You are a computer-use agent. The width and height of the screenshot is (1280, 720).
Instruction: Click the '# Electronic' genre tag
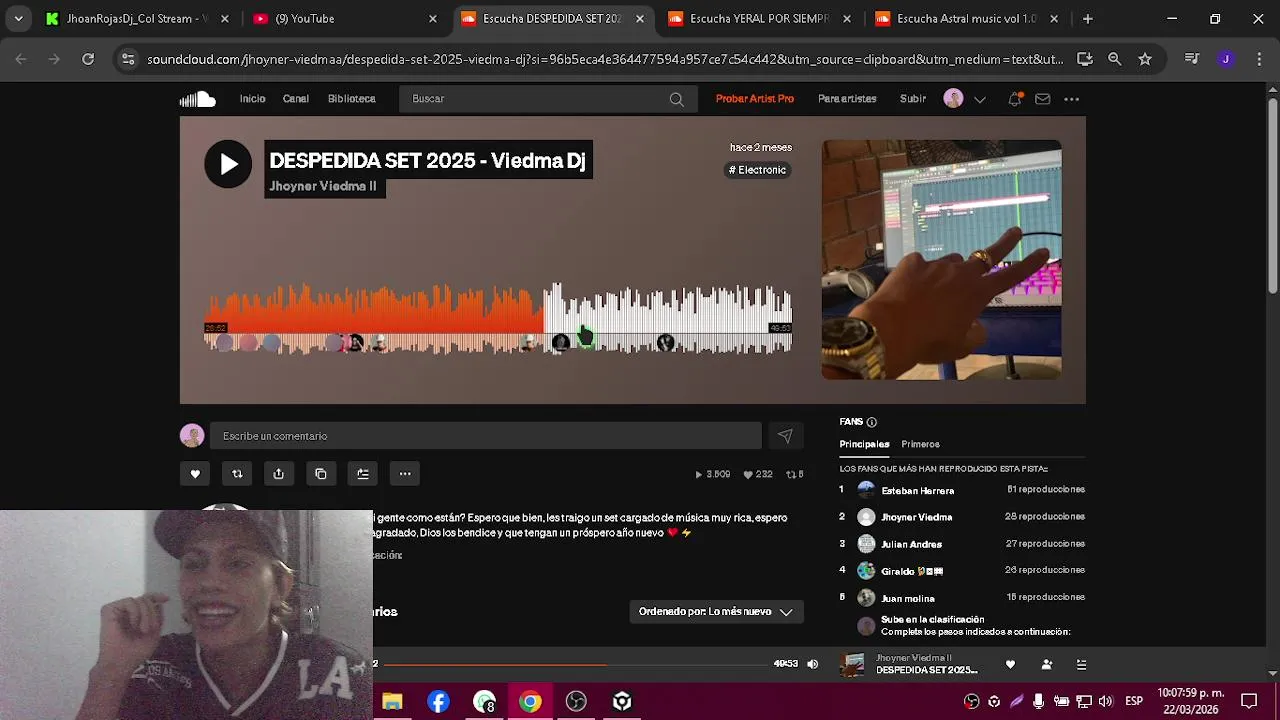click(x=758, y=170)
